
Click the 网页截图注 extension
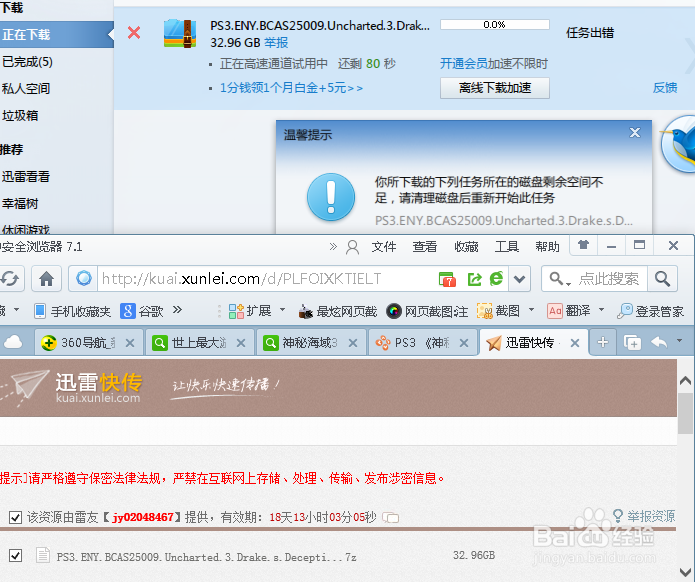click(427, 312)
